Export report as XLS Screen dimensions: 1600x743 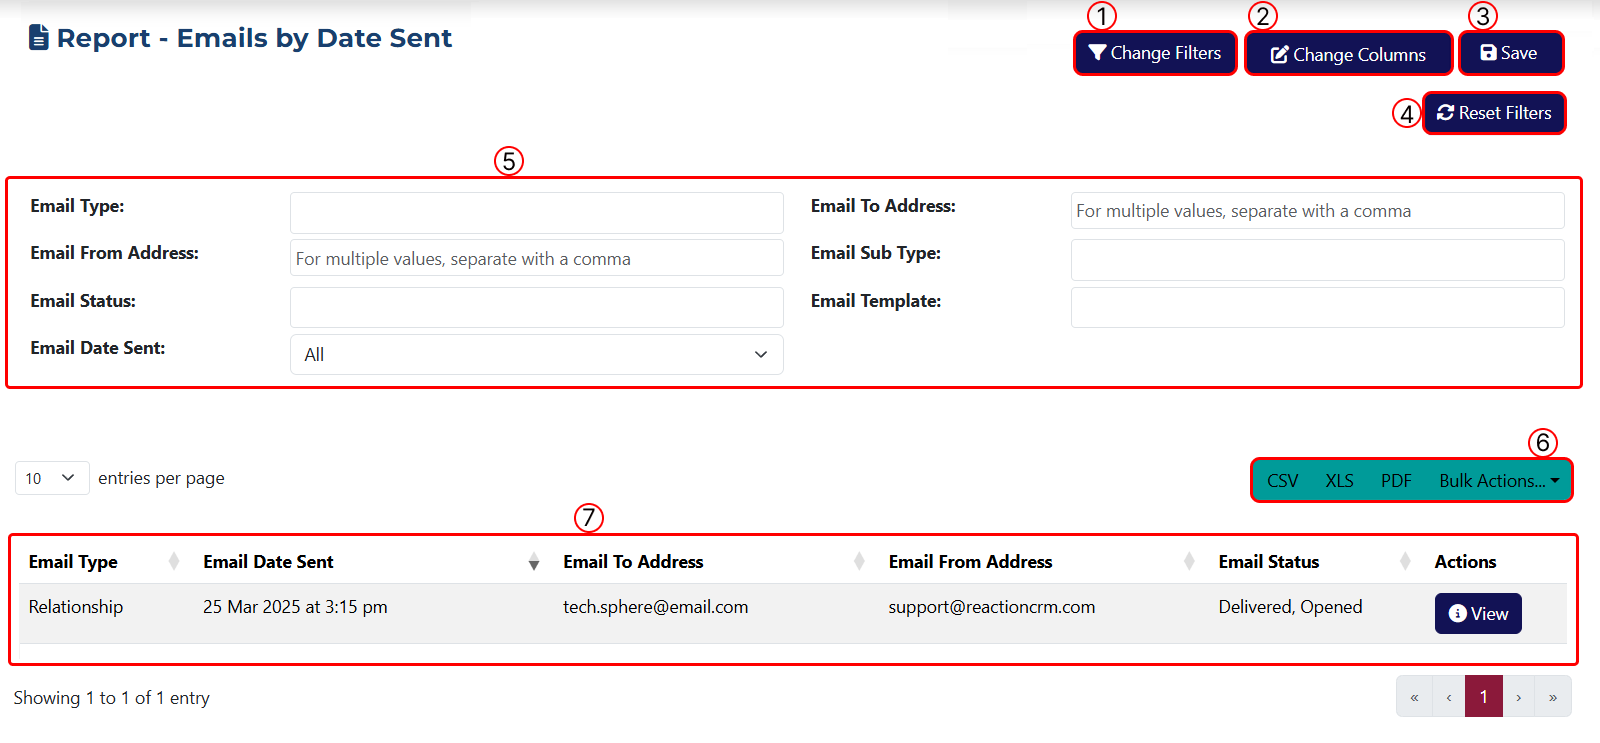point(1339,481)
